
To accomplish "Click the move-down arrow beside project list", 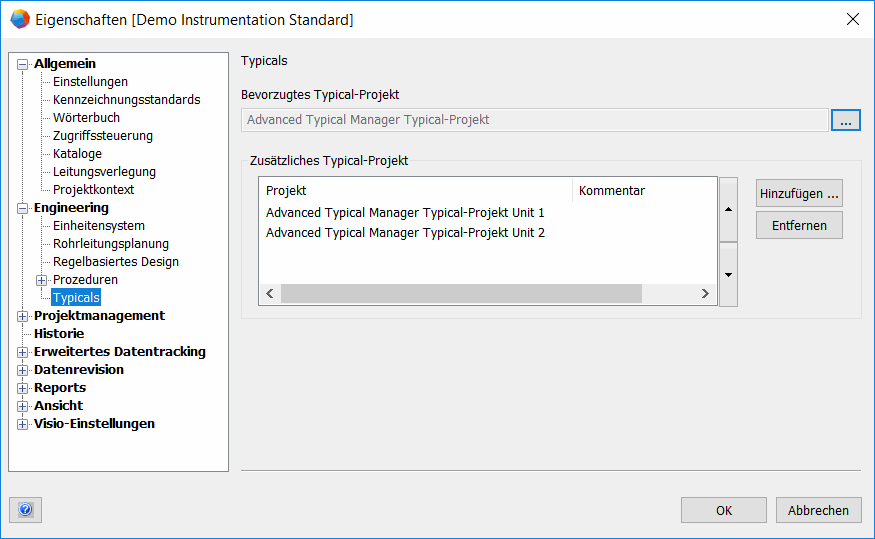I will click(x=728, y=275).
